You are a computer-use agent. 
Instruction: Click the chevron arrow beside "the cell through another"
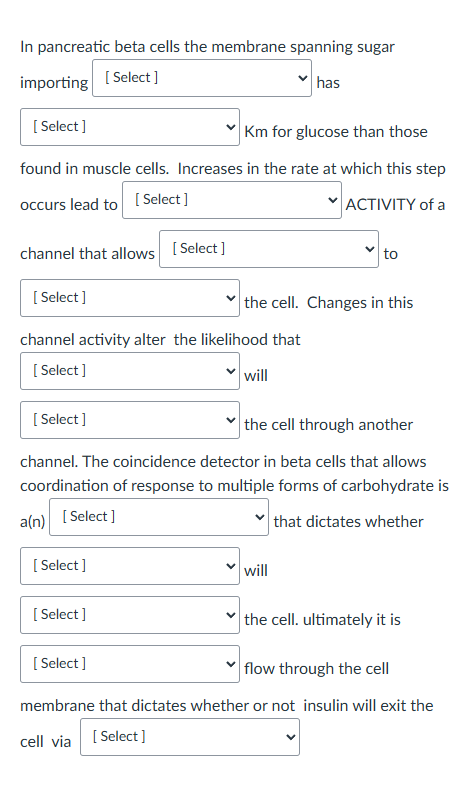(x=230, y=420)
